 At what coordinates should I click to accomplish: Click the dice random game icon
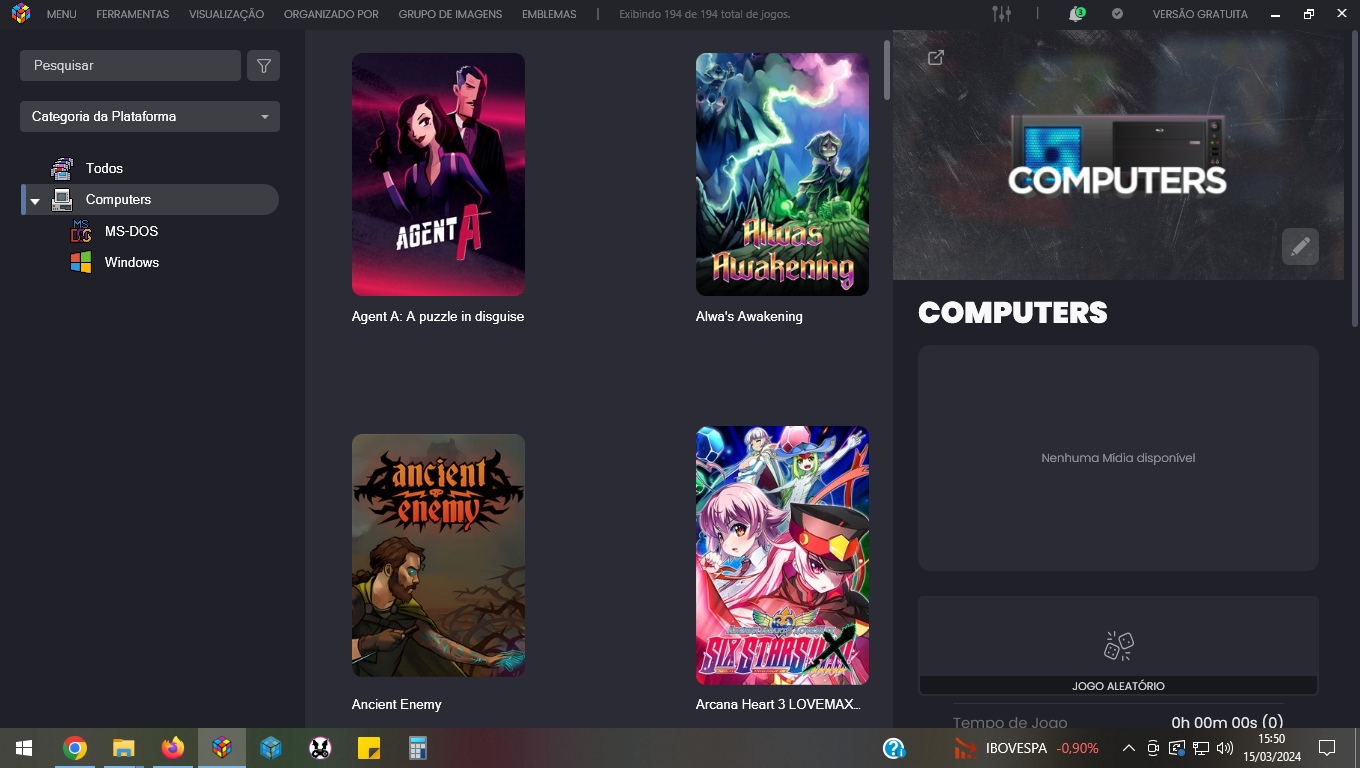[x=1118, y=645]
